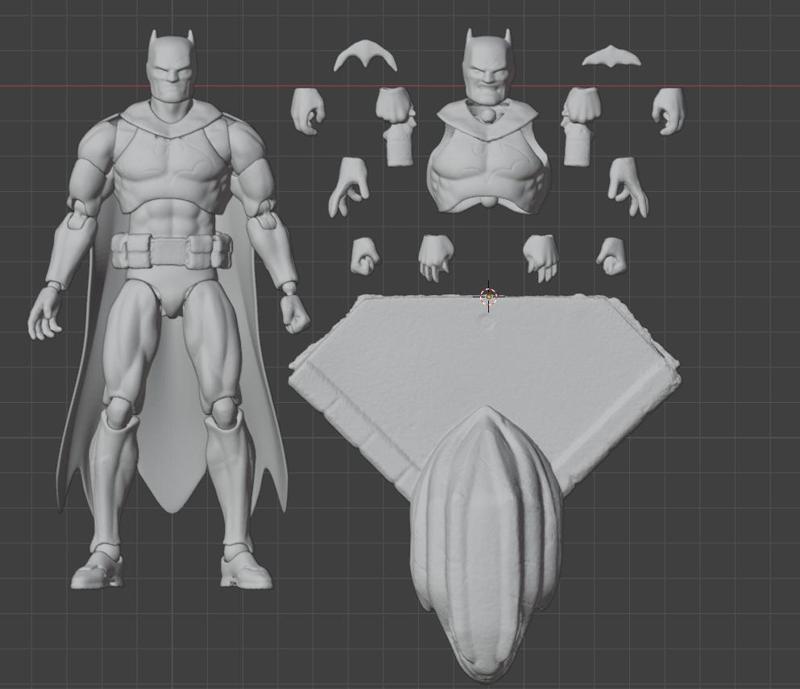This screenshot has width=800, height=689.
Task: Select the ribbed pod-shaped object below the base
Action: tap(486, 546)
